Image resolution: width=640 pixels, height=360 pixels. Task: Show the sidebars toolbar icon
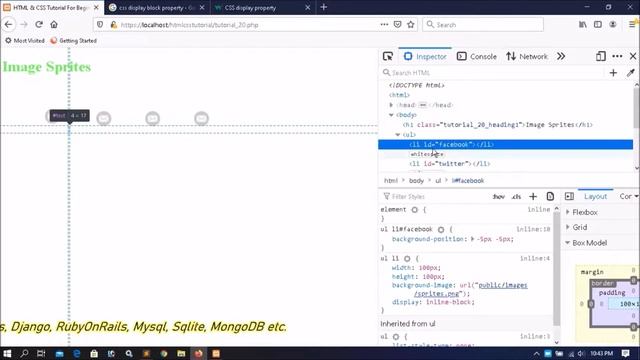tap(598, 24)
